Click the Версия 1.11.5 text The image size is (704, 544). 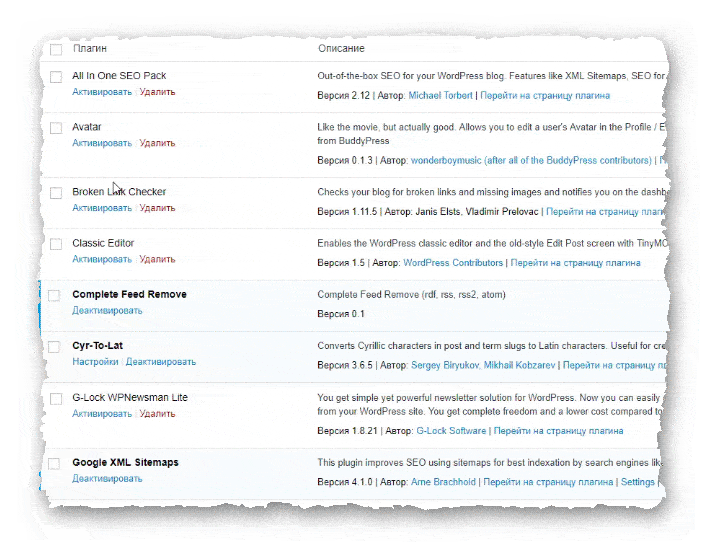click(x=347, y=212)
